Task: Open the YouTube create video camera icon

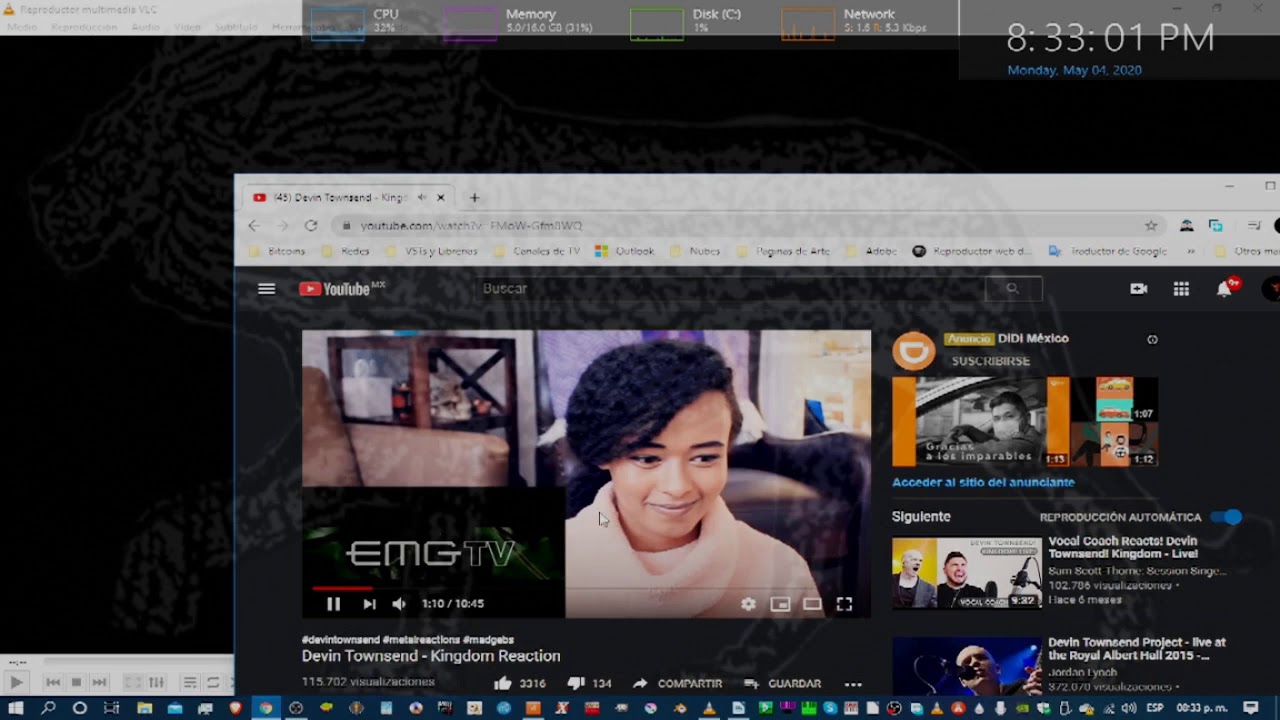Action: coord(1138,289)
